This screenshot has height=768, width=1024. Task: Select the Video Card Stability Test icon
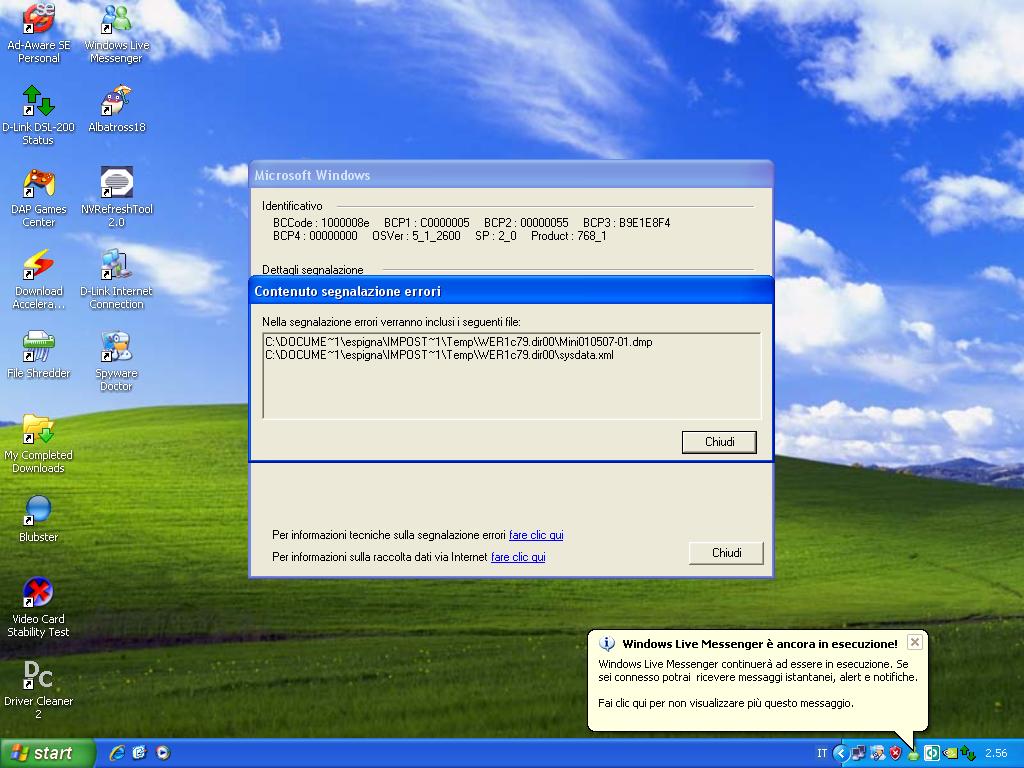[39, 608]
